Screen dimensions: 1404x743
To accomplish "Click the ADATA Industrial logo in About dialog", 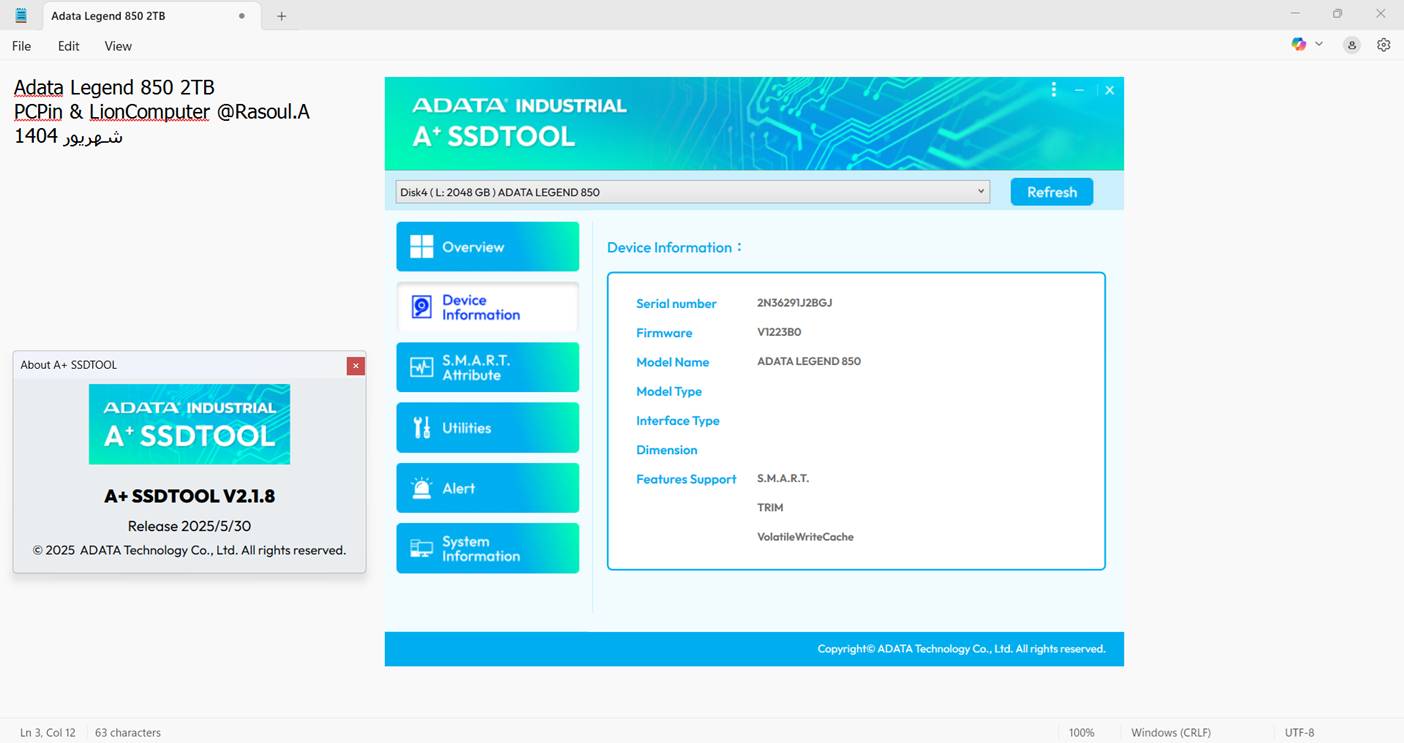I will point(189,424).
